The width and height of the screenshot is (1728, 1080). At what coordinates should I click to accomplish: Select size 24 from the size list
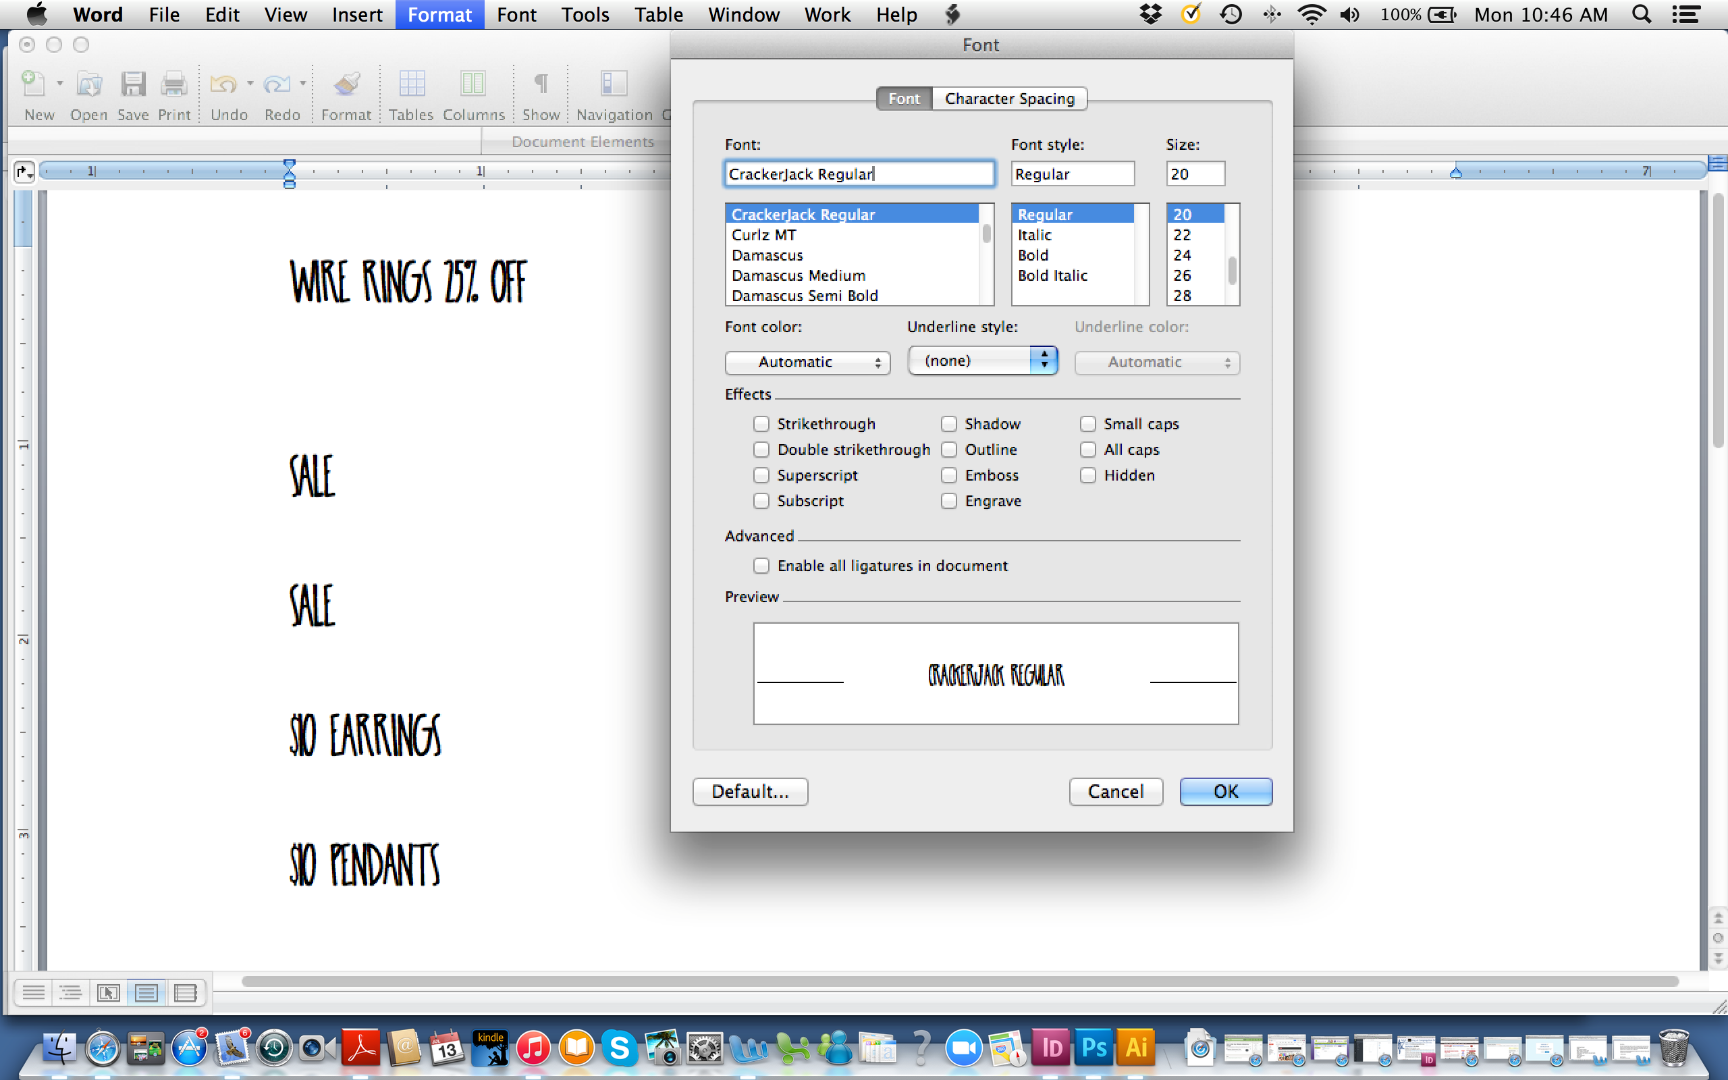[1182, 255]
